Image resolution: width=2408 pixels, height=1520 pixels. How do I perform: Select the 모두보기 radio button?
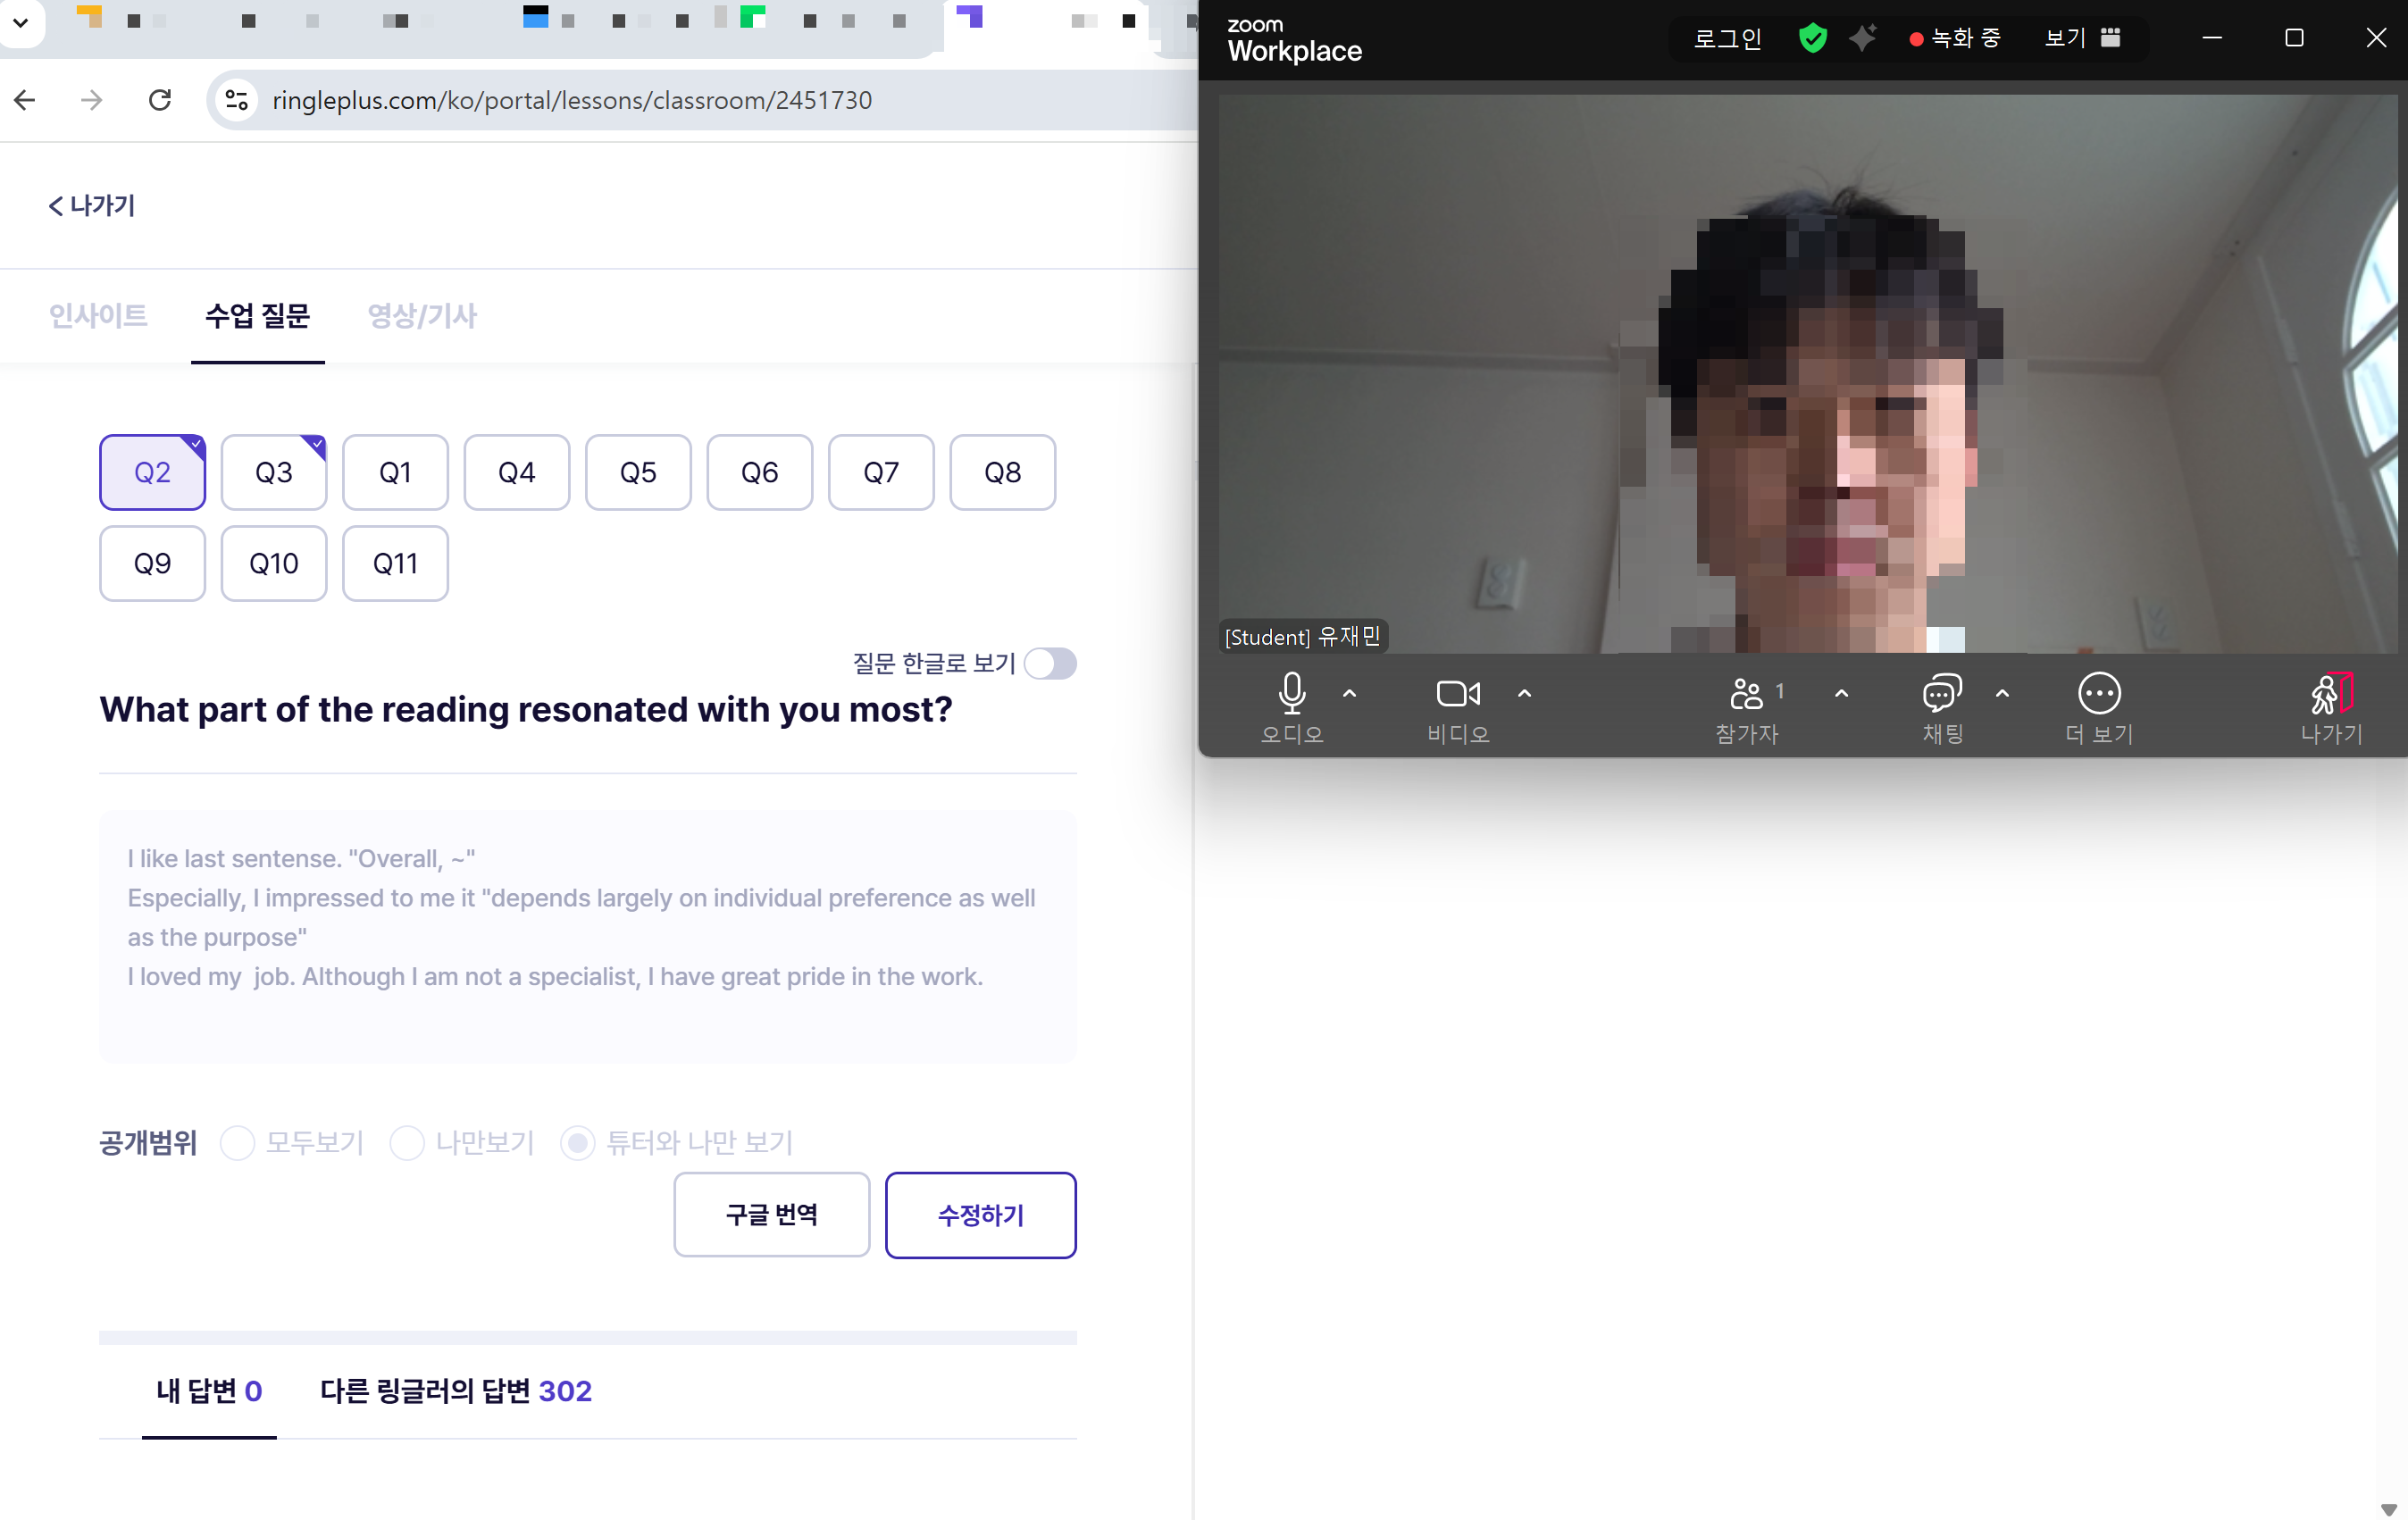click(238, 1142)
